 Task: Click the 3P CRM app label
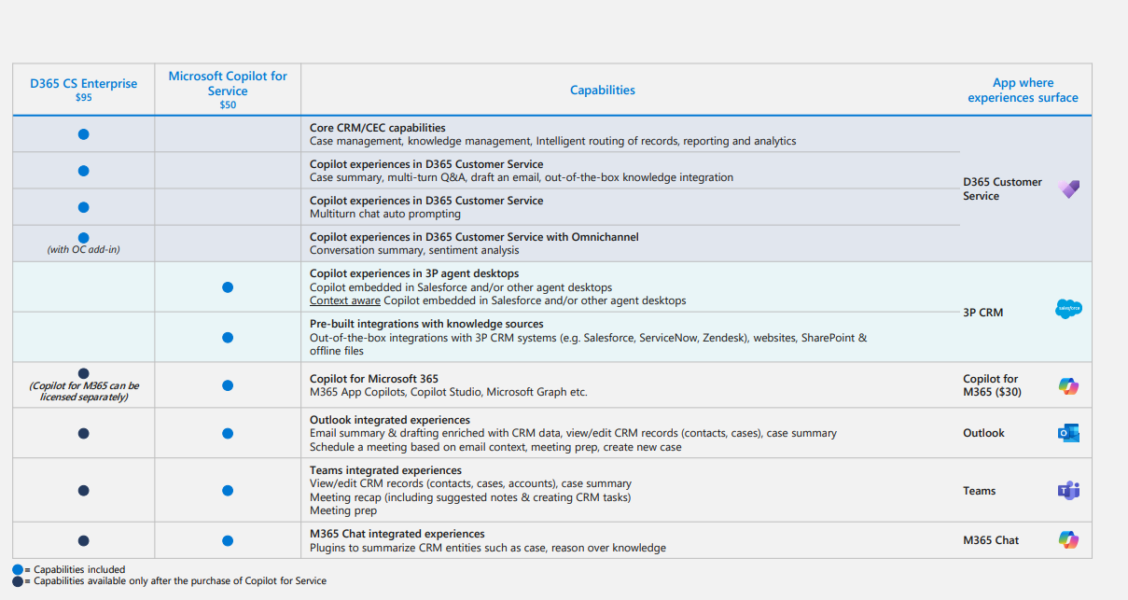pos(982,313)
